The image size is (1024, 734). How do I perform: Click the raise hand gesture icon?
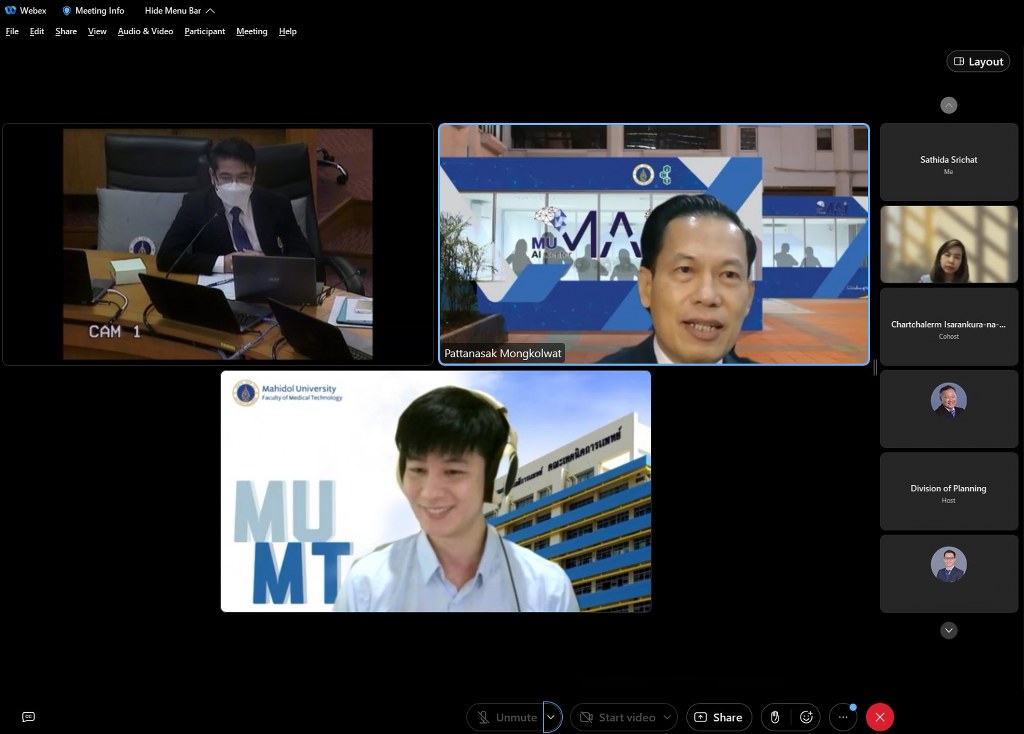(x=775, y=717)
